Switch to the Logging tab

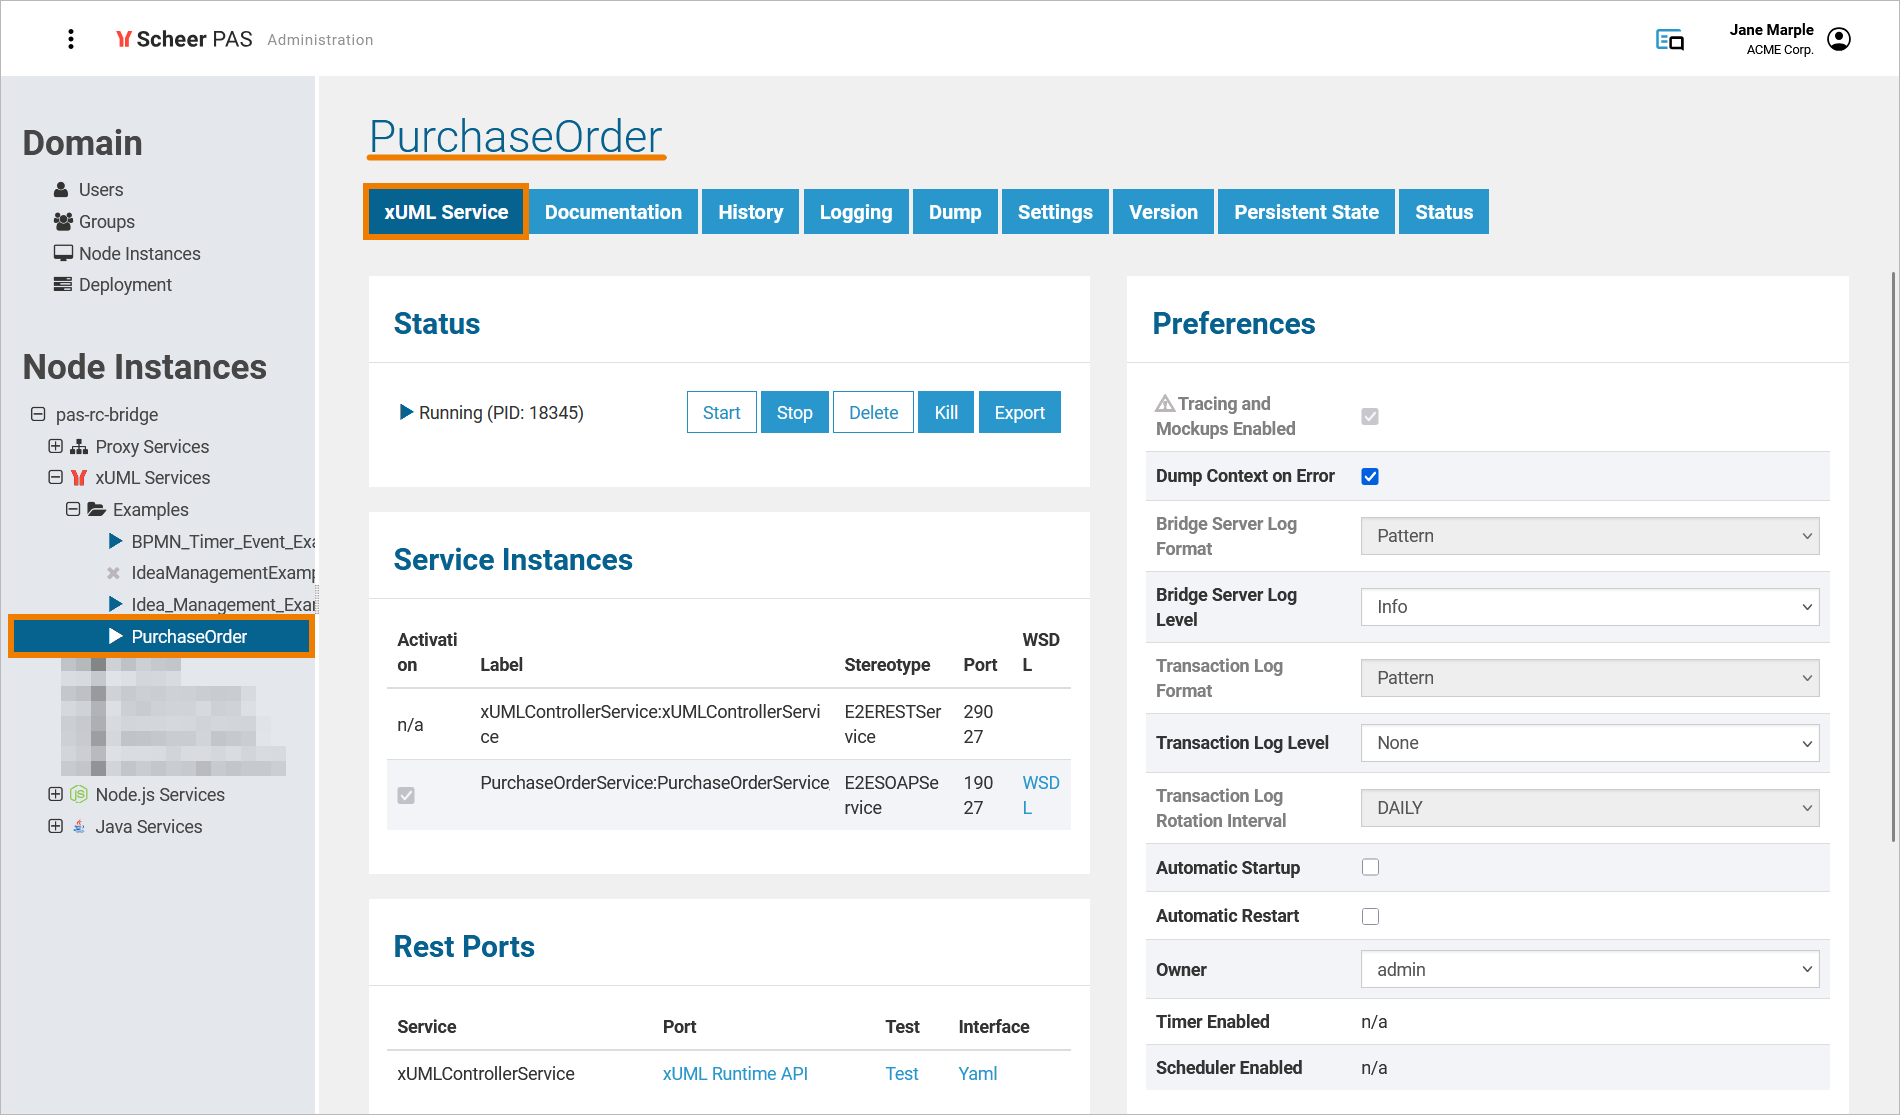click(x=855, y=212)
